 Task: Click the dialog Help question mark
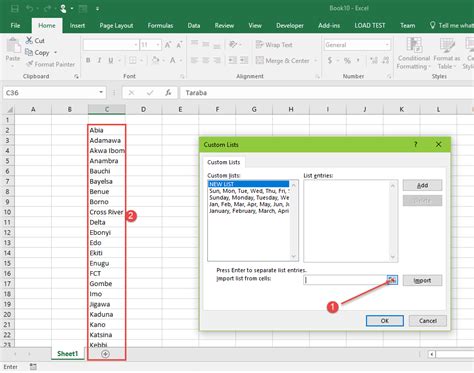[415, 144]
